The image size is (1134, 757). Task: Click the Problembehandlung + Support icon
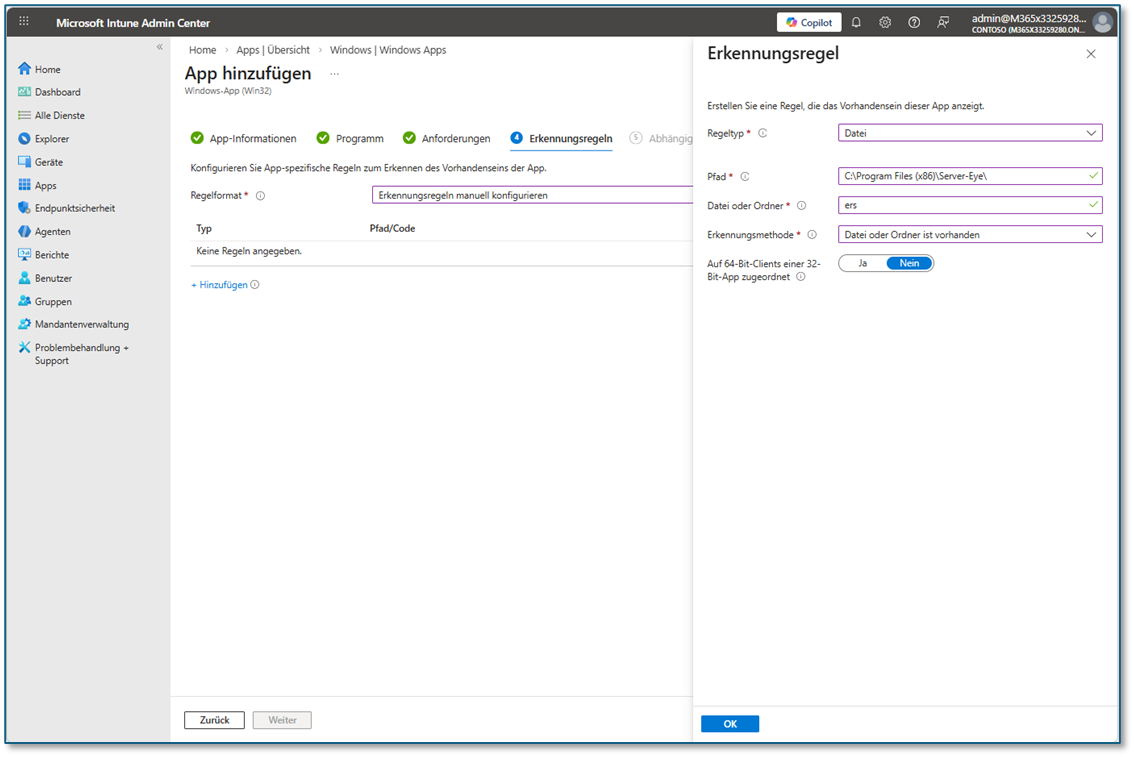click(25, 348)
